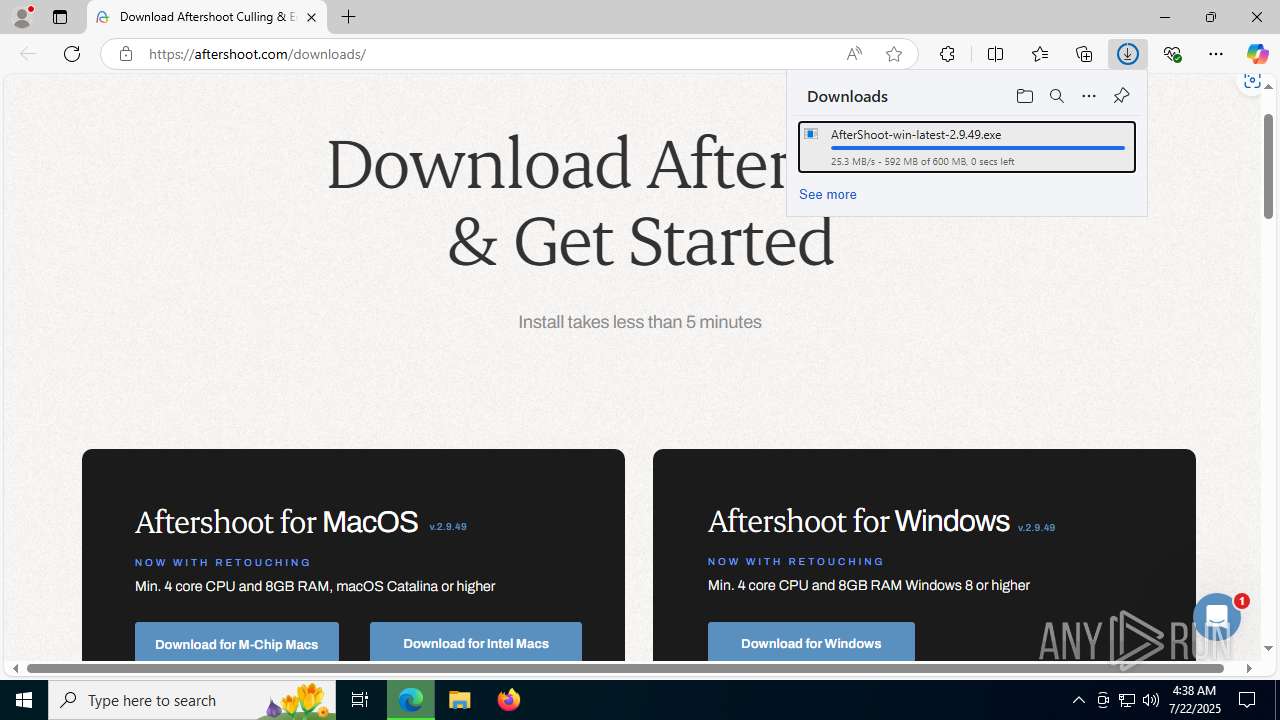Click Download for Intel Macs button
1280x720 pixels.
tap(476, 642)
